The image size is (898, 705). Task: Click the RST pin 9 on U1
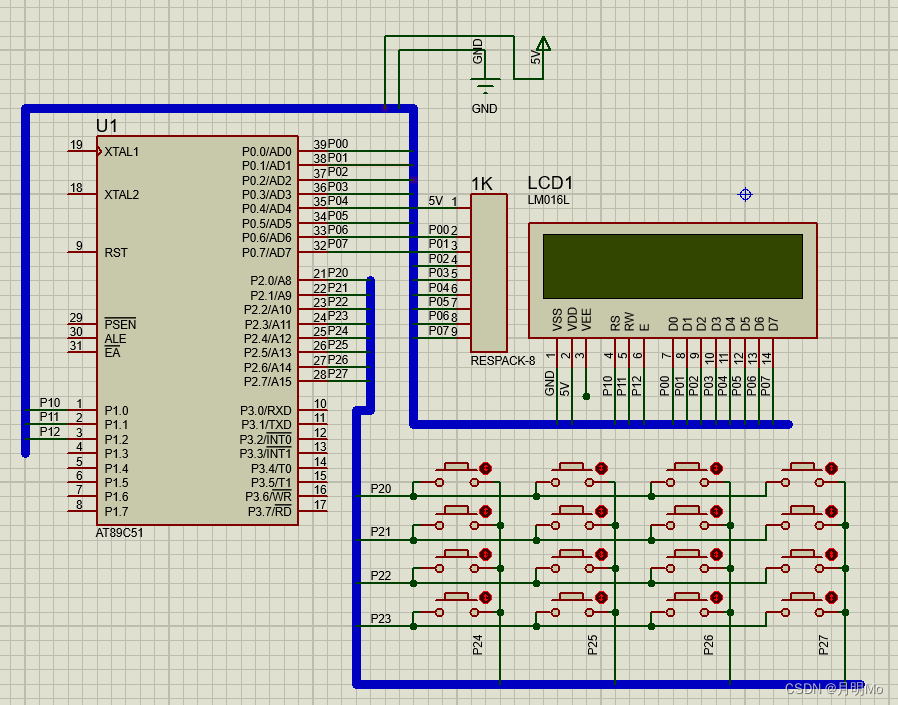(82, 253)
